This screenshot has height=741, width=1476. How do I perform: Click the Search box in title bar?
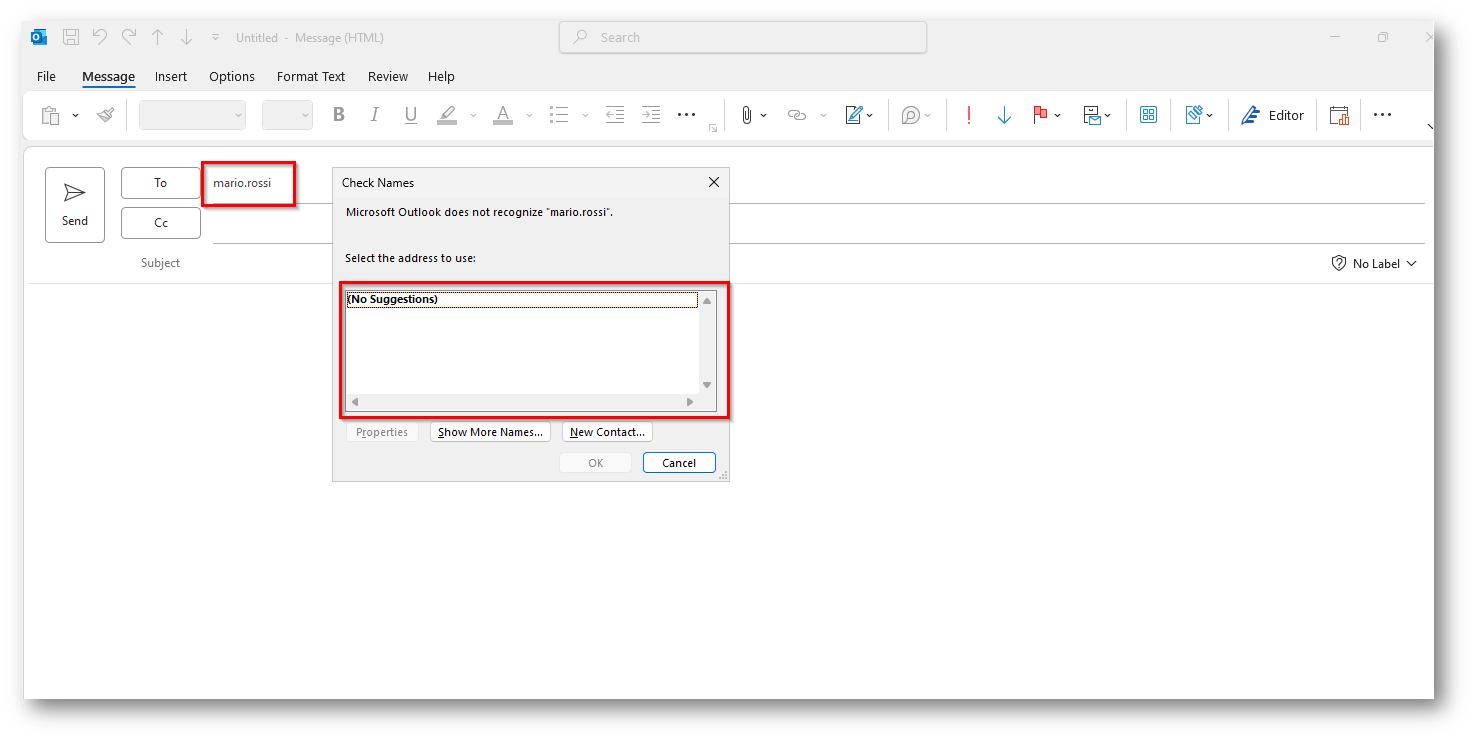[743, 37]
